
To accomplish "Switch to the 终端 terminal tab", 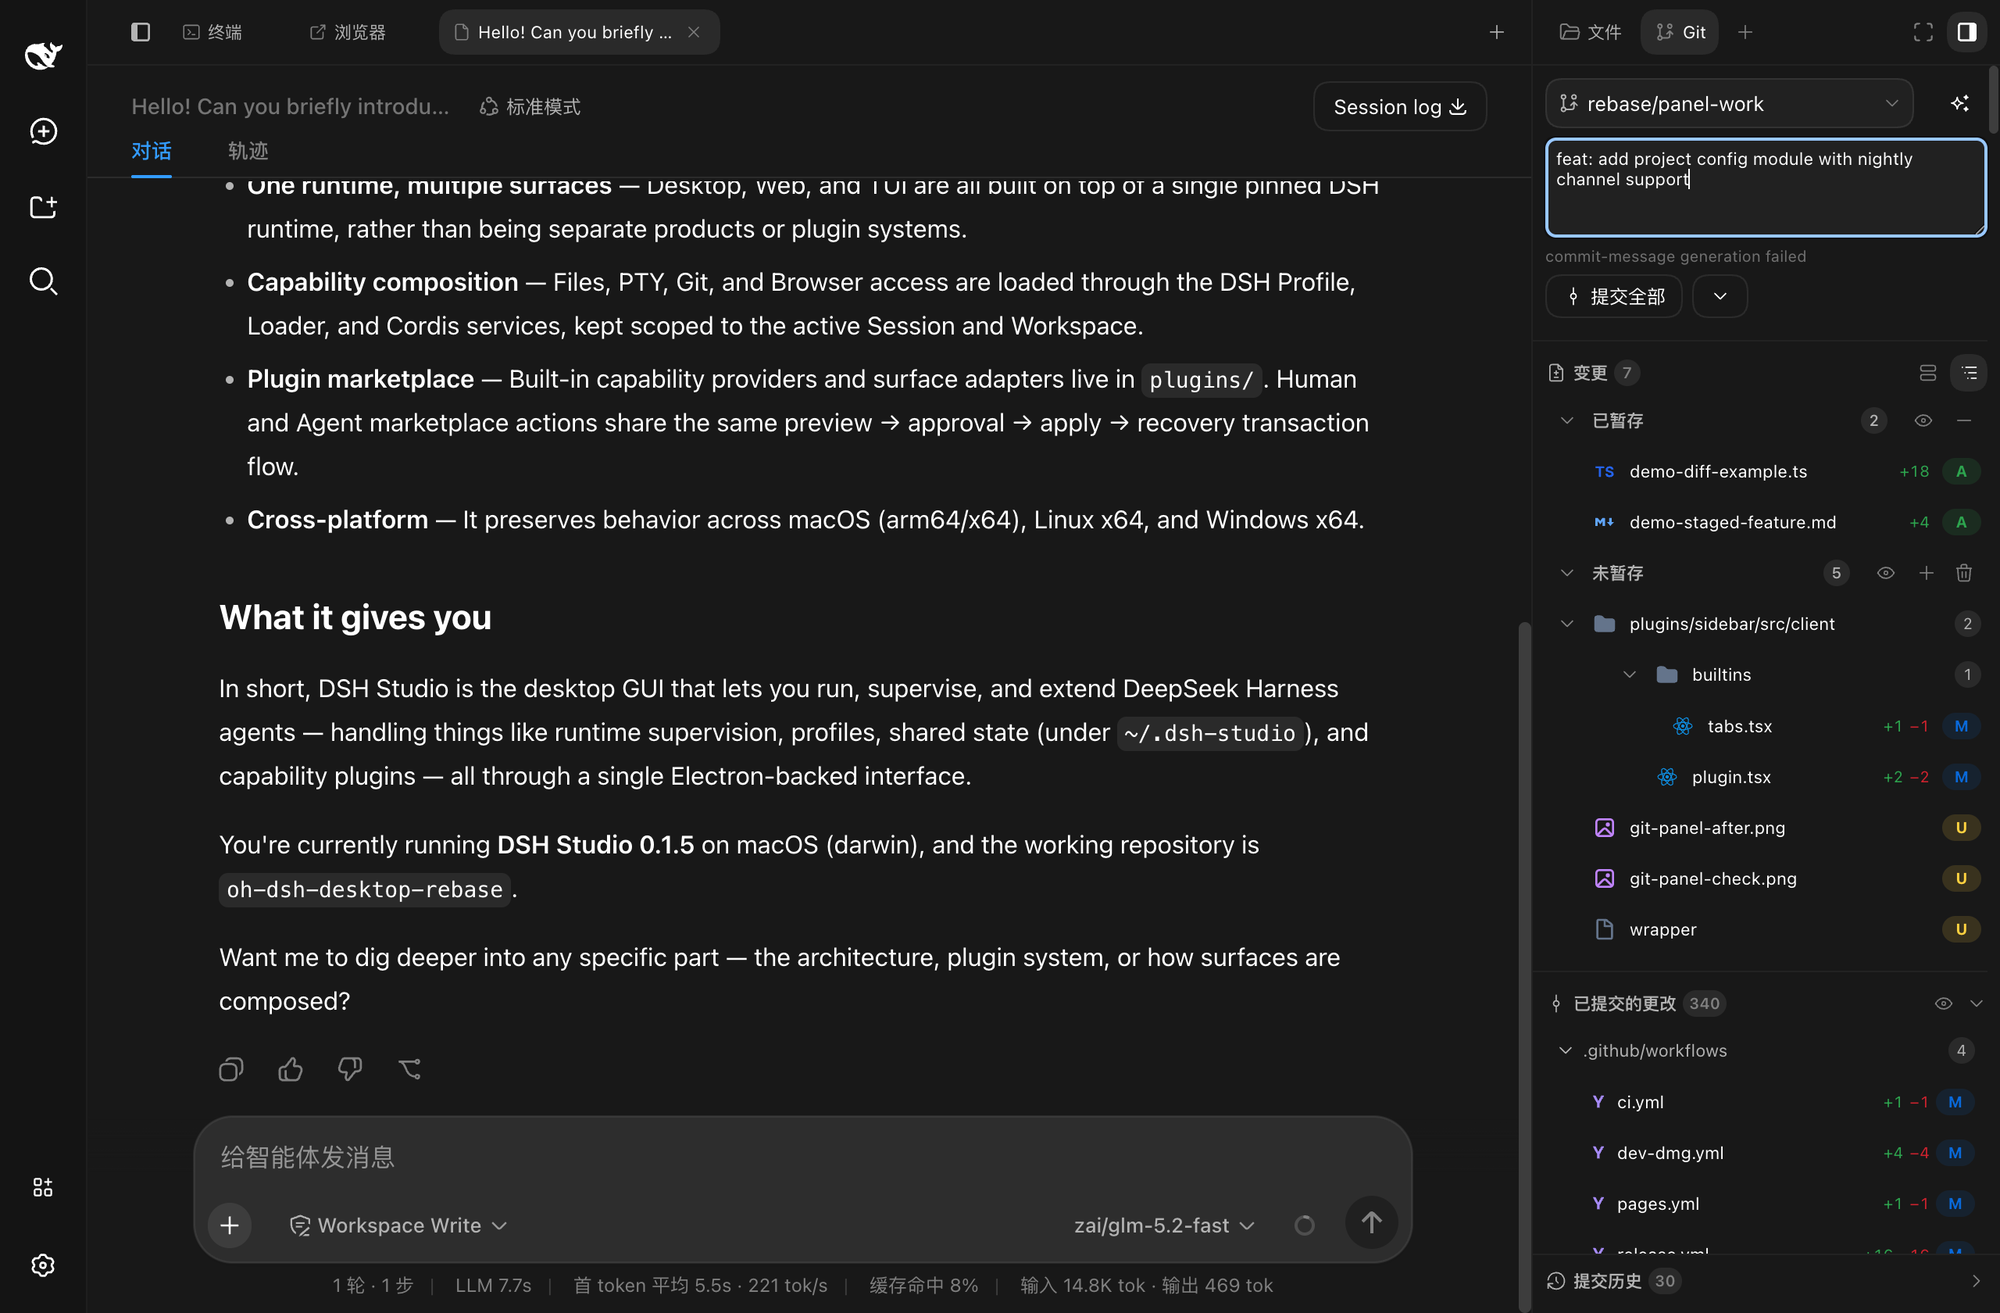I will (213, 32).
